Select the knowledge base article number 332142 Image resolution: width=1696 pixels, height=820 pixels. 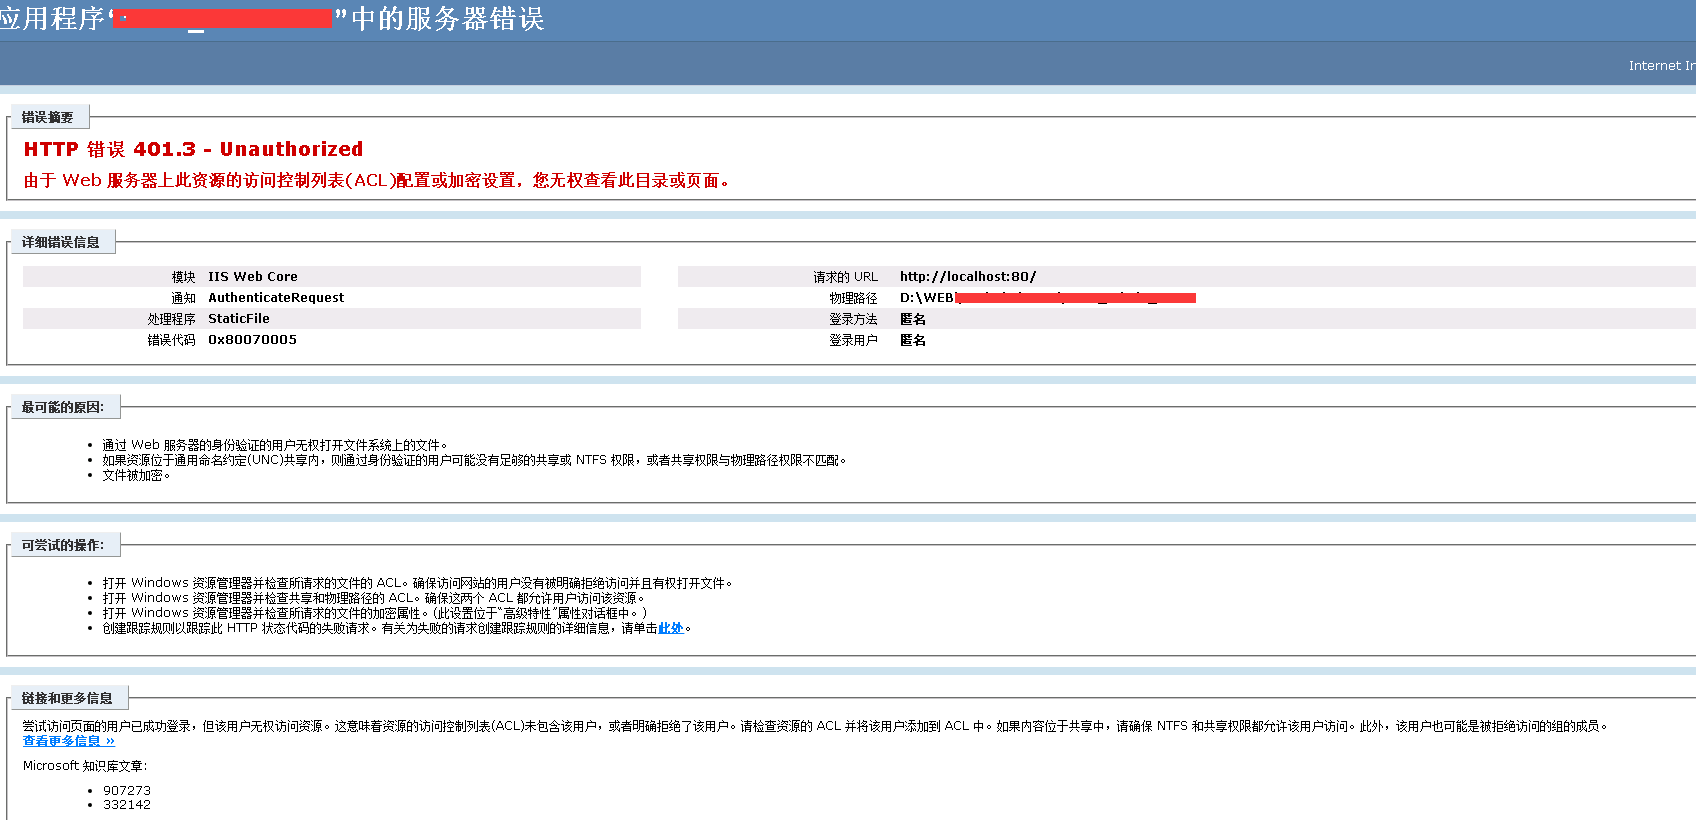[127, 804]
